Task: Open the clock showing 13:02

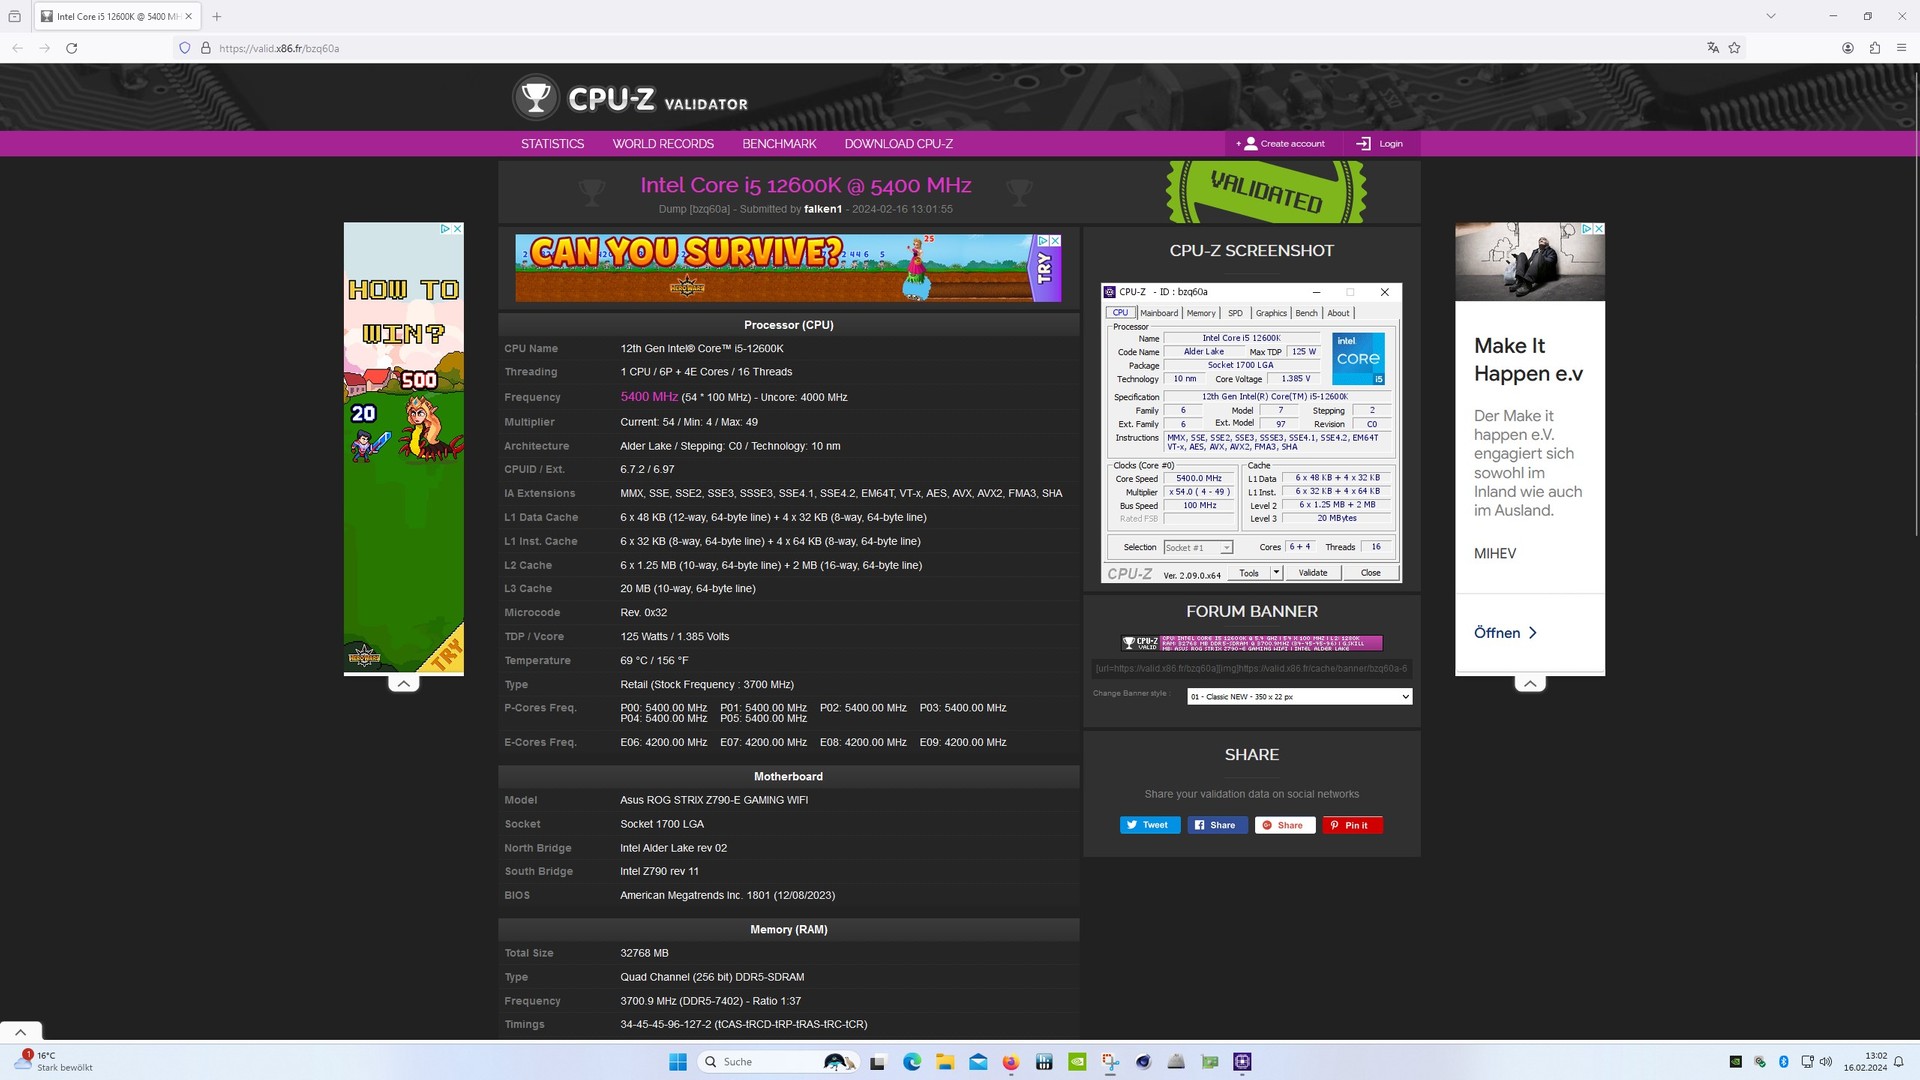Action: 1866,1062
